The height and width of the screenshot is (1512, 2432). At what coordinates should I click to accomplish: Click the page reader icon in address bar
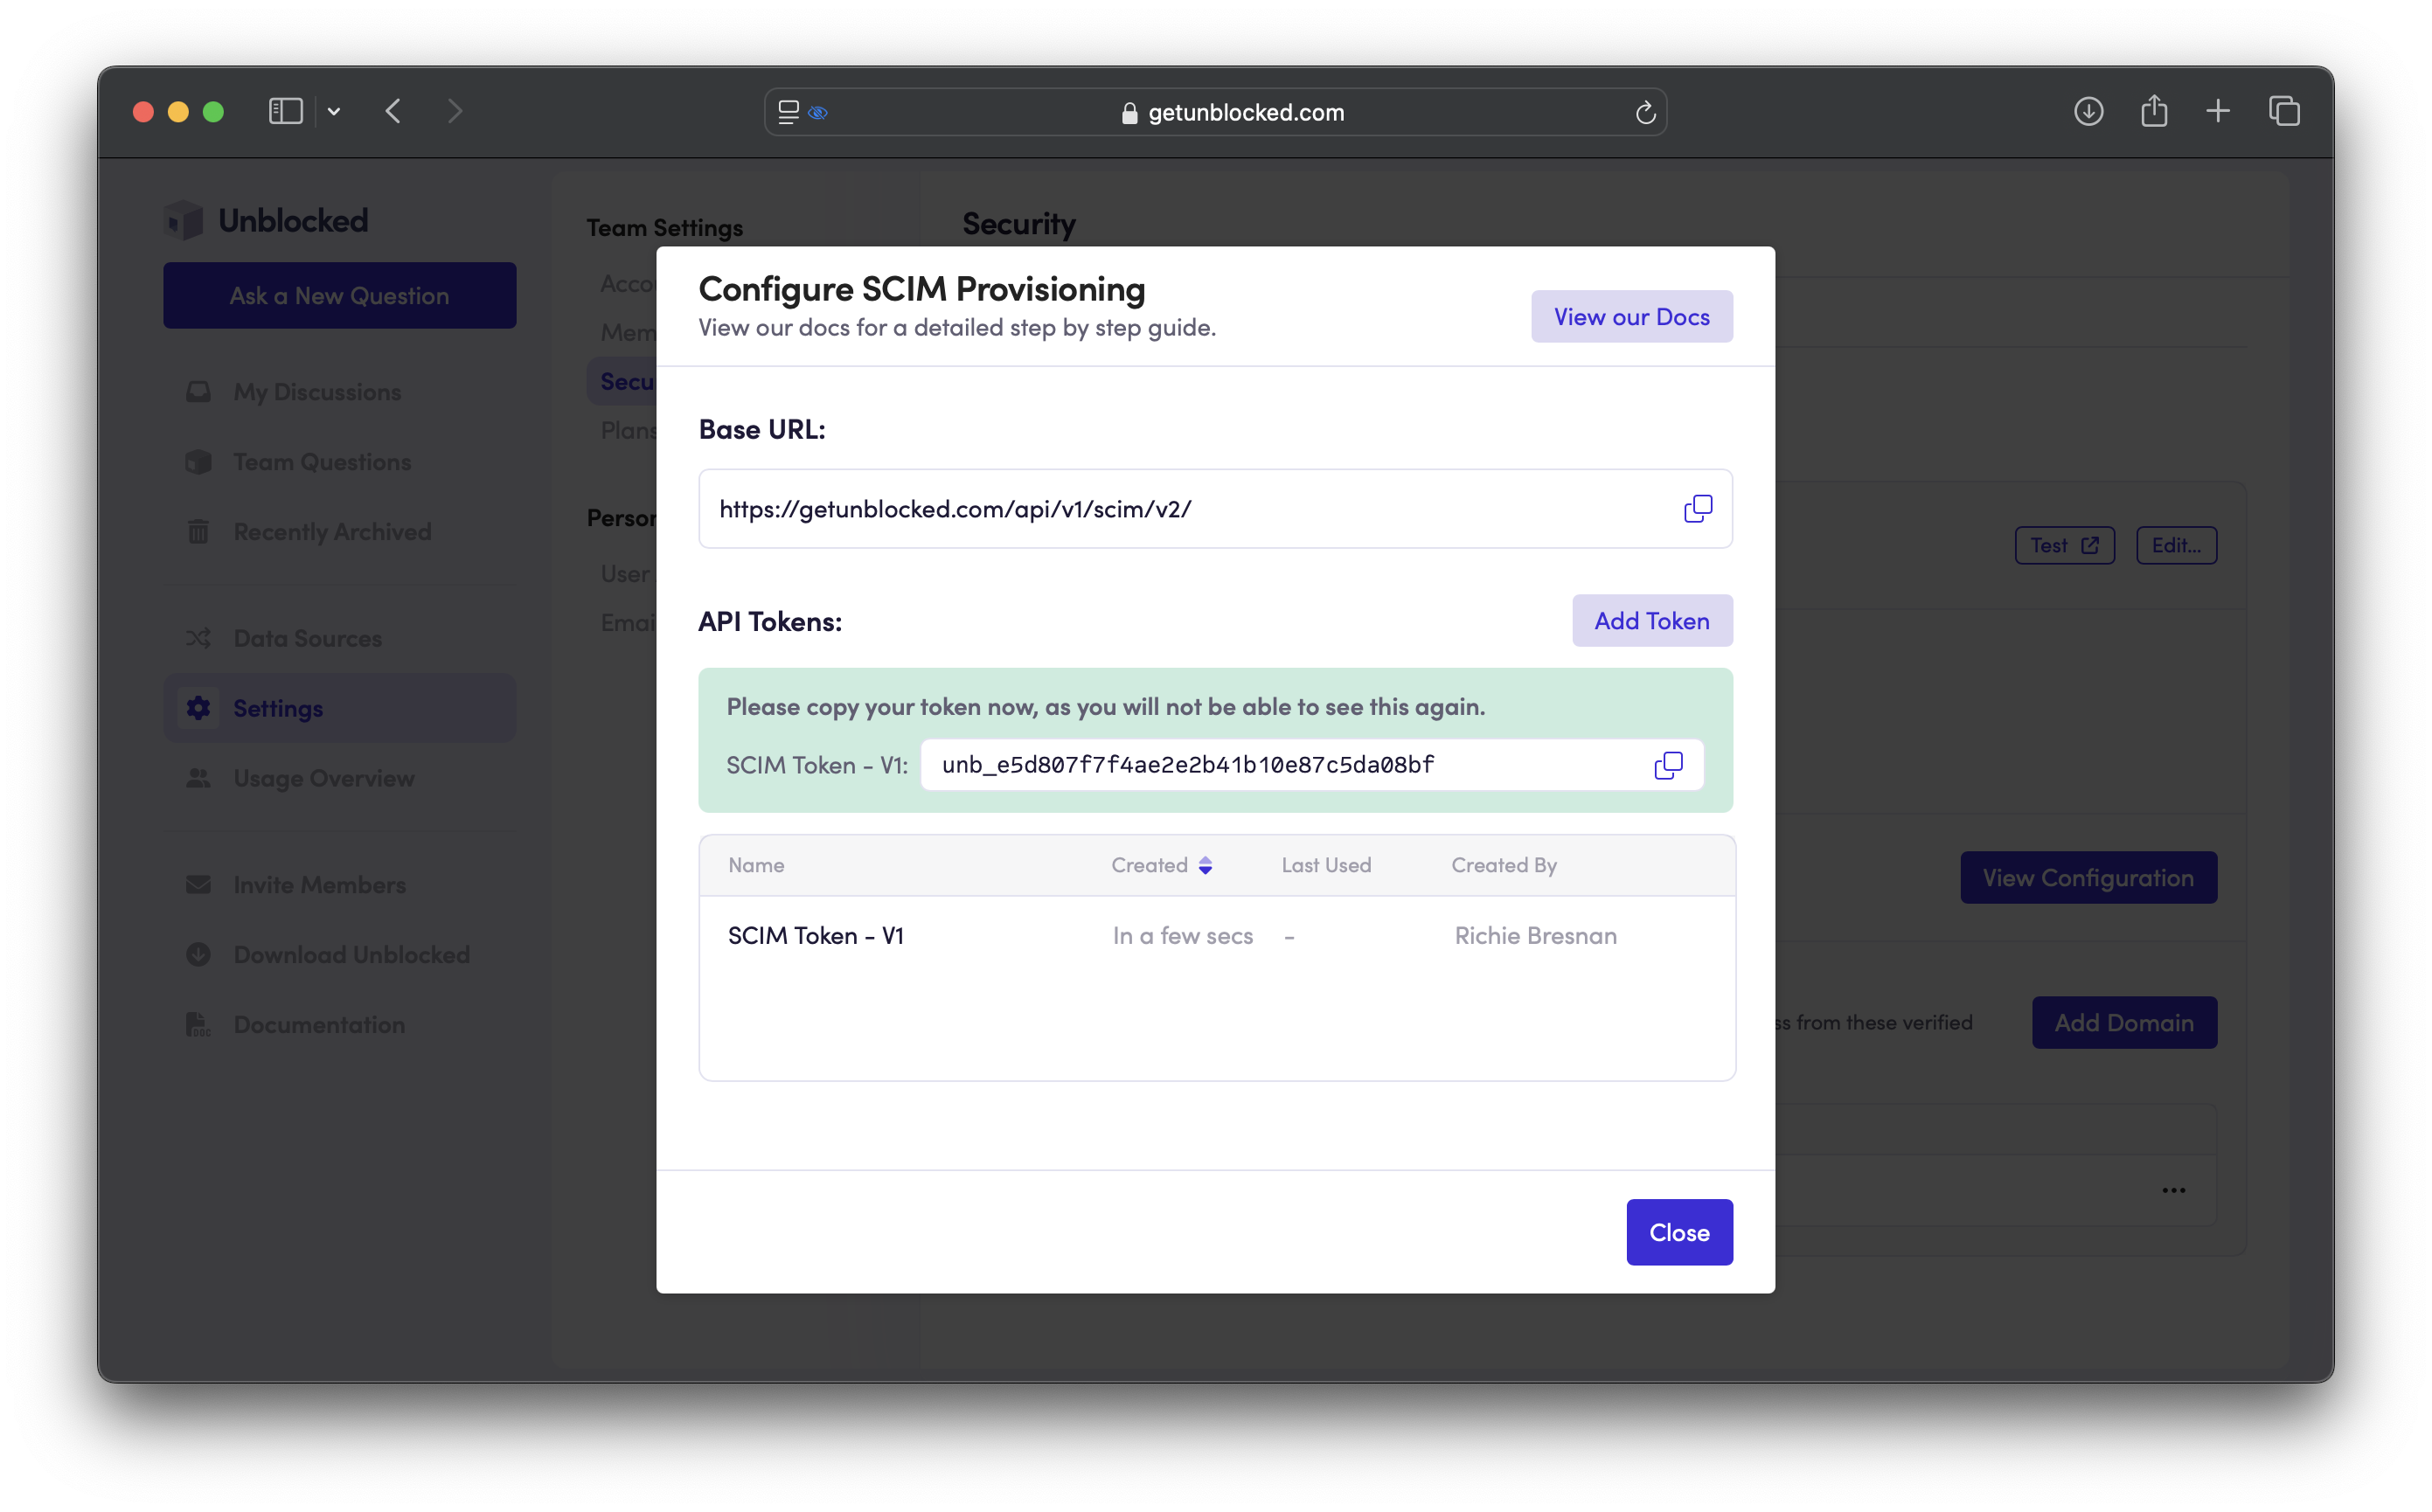click(788, 112)
